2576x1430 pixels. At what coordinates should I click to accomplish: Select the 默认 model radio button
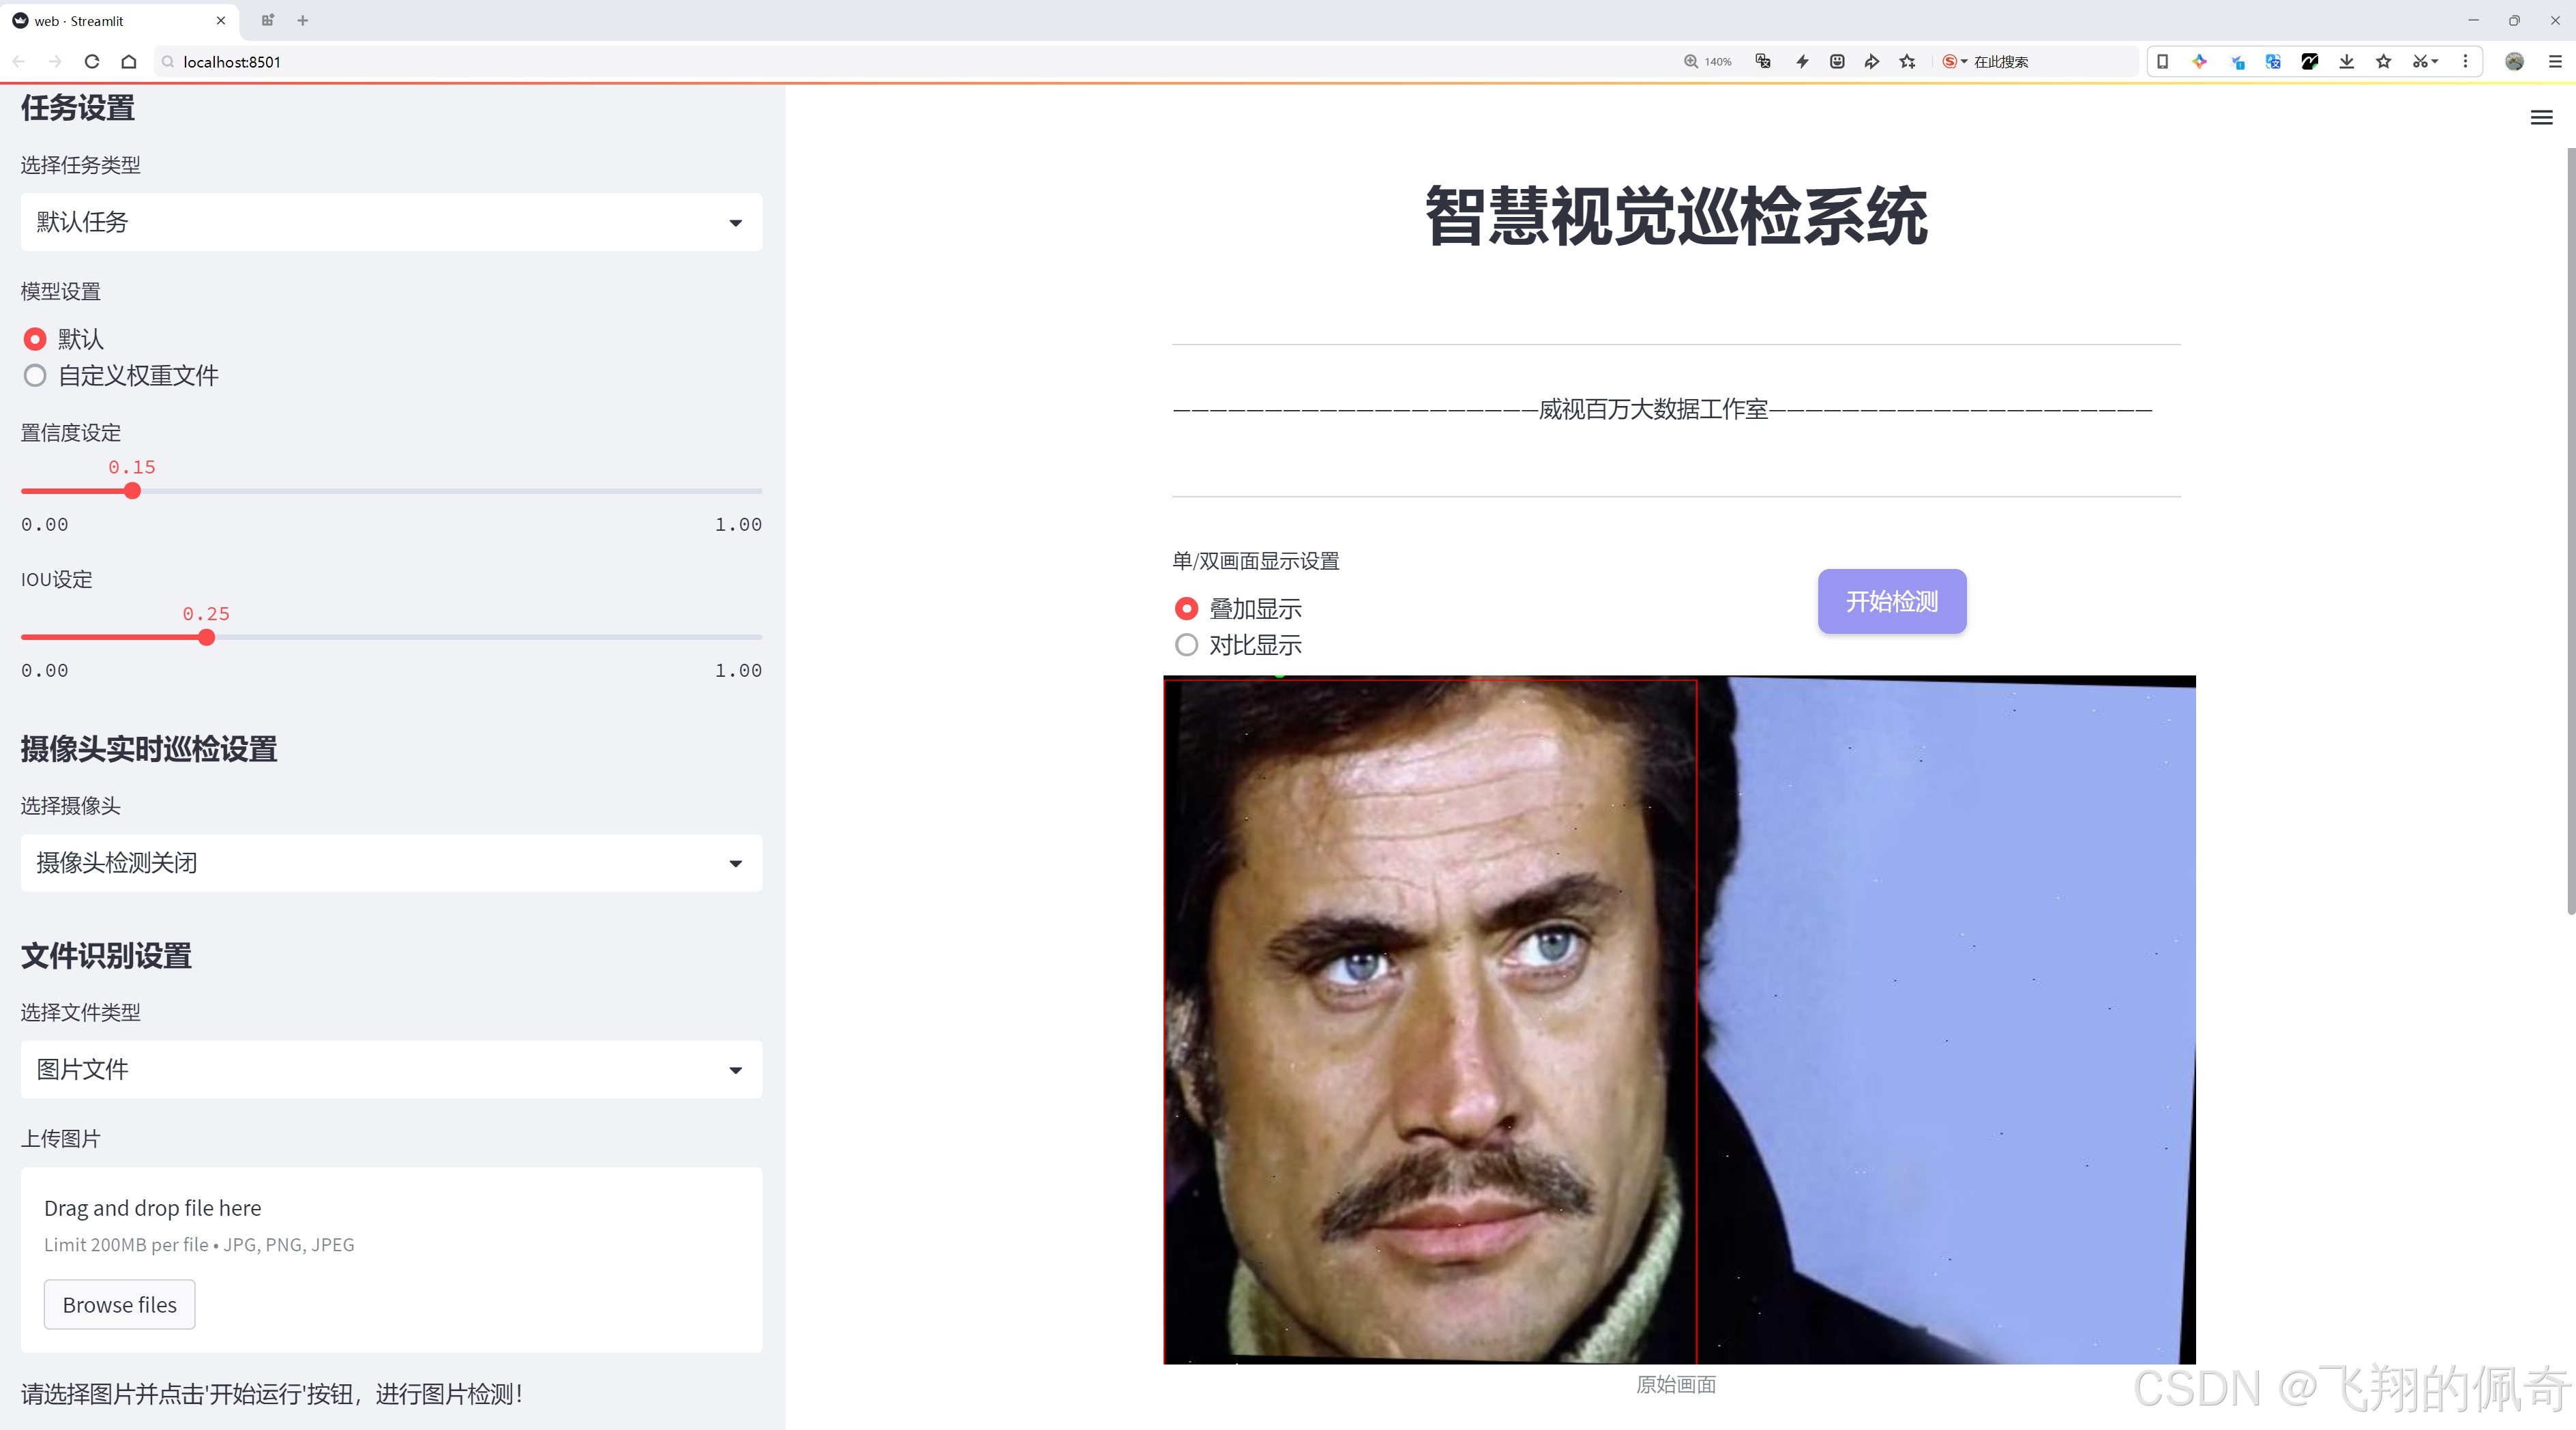[x=35, y=339]
